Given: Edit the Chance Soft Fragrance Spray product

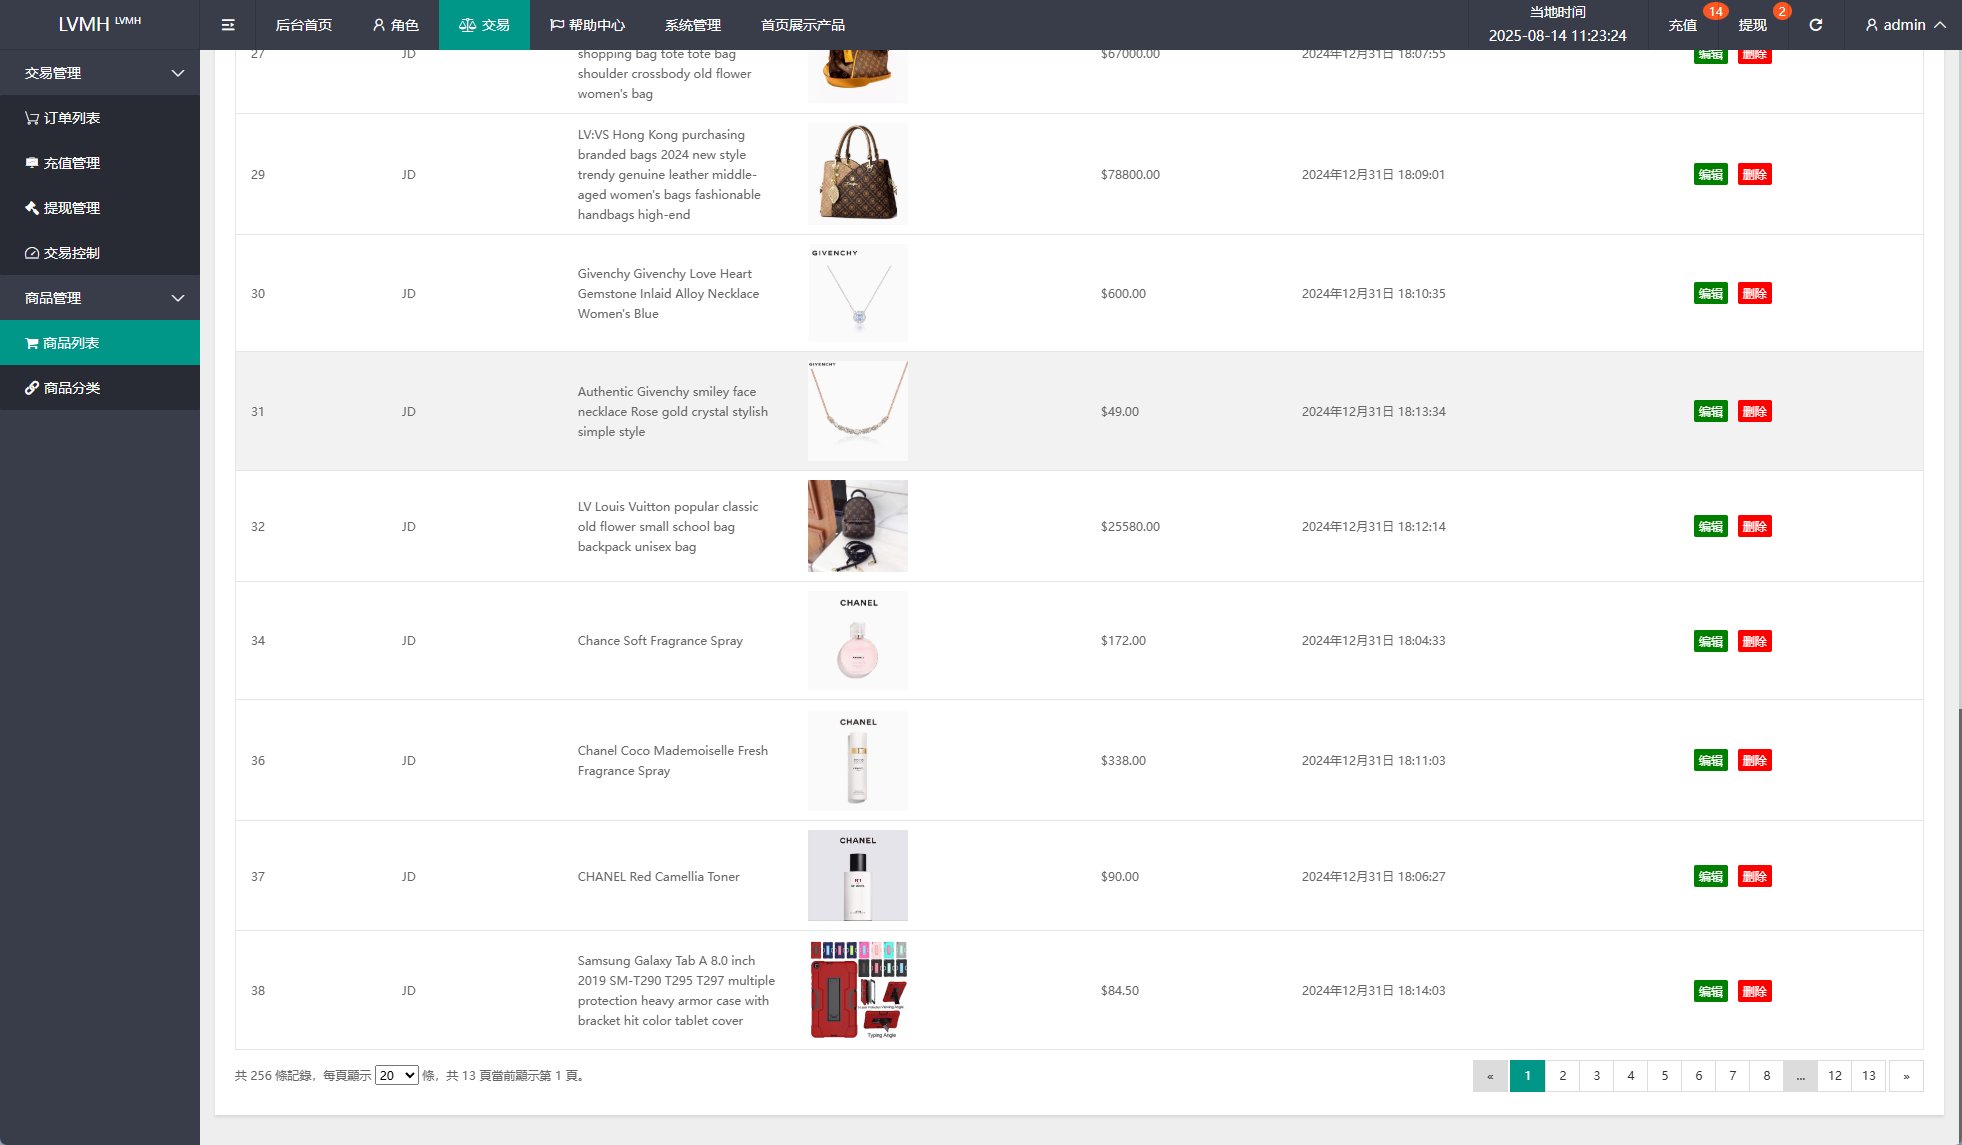Looking at the screenshot, I should click(1710, 641).
